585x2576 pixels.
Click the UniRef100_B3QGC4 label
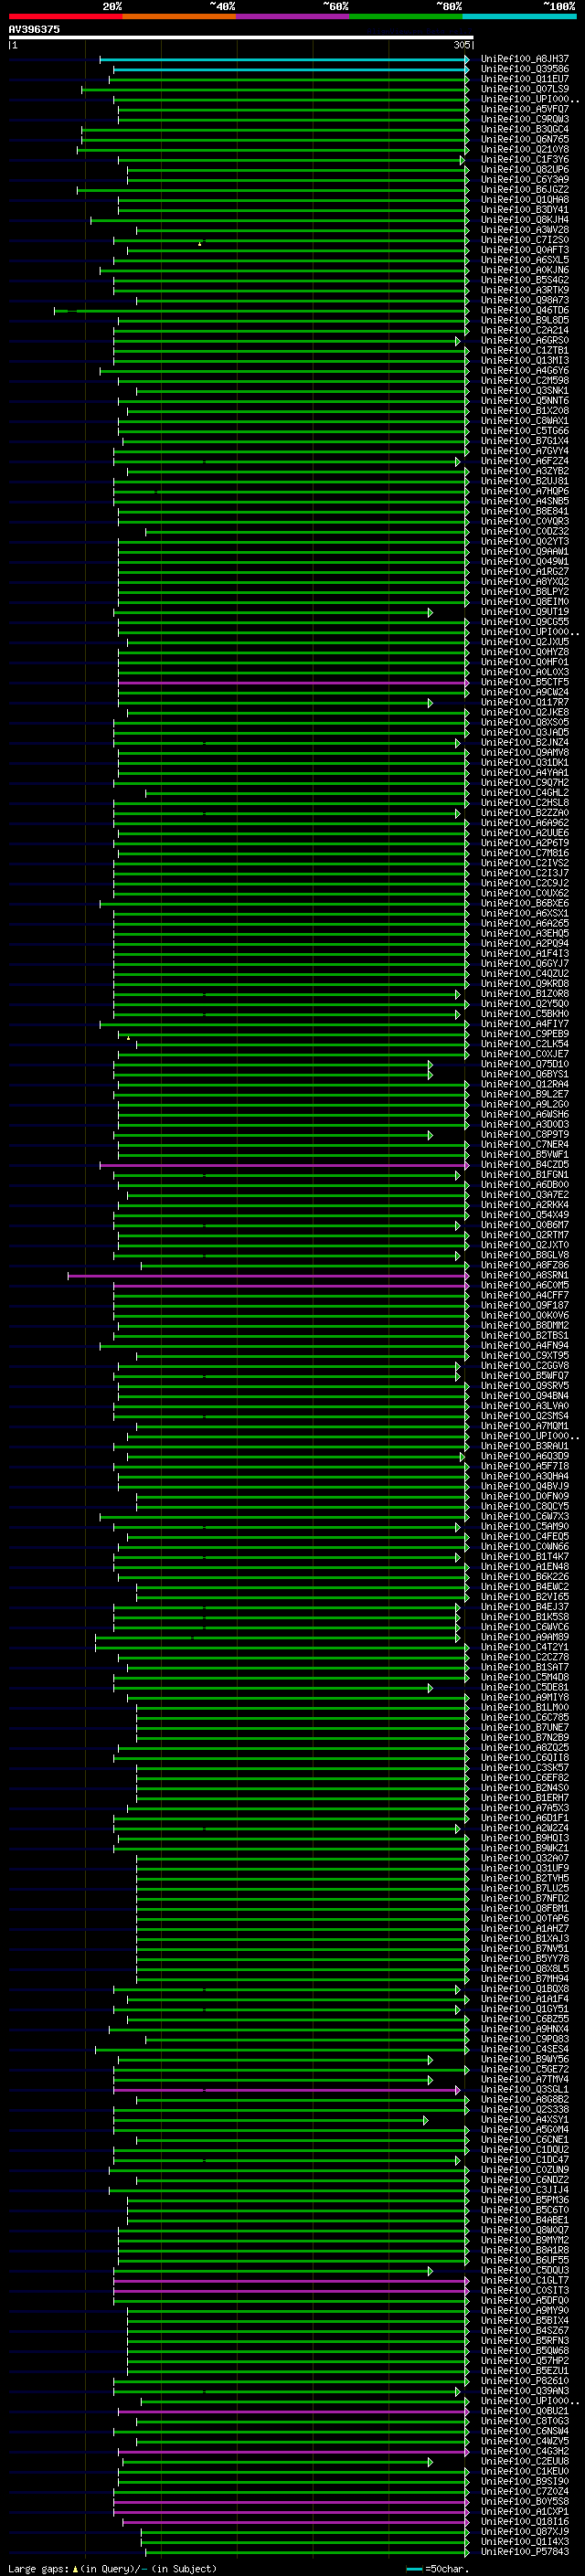(524, 130)
